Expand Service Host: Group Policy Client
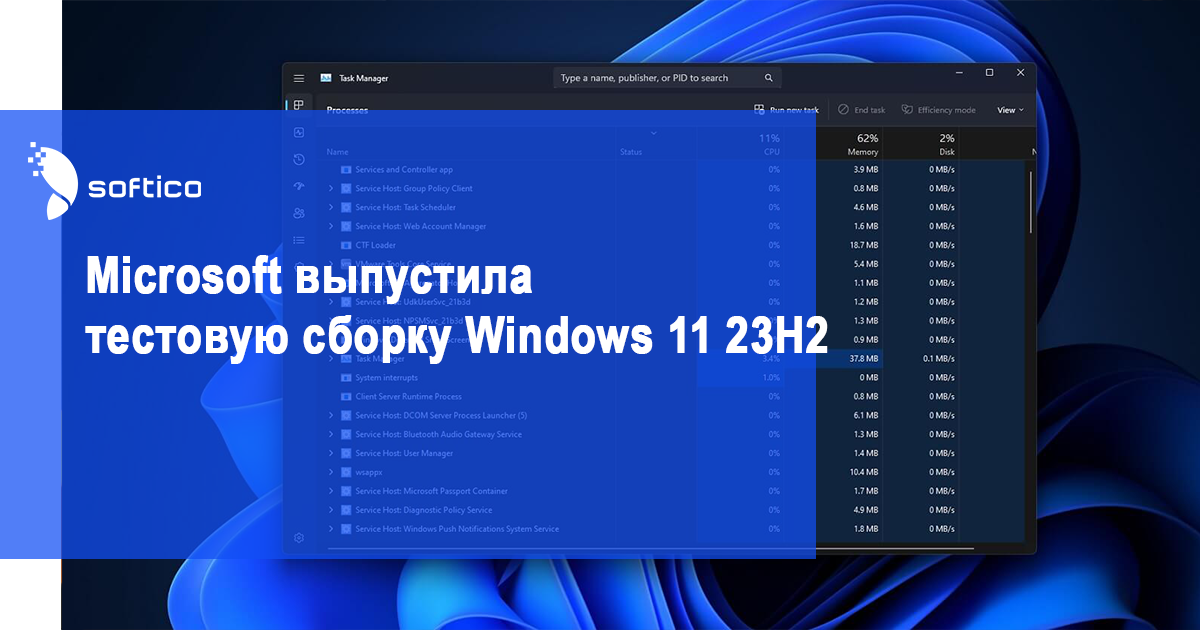The width and height of the screenshot is (1200, 630). click(331, 188)
